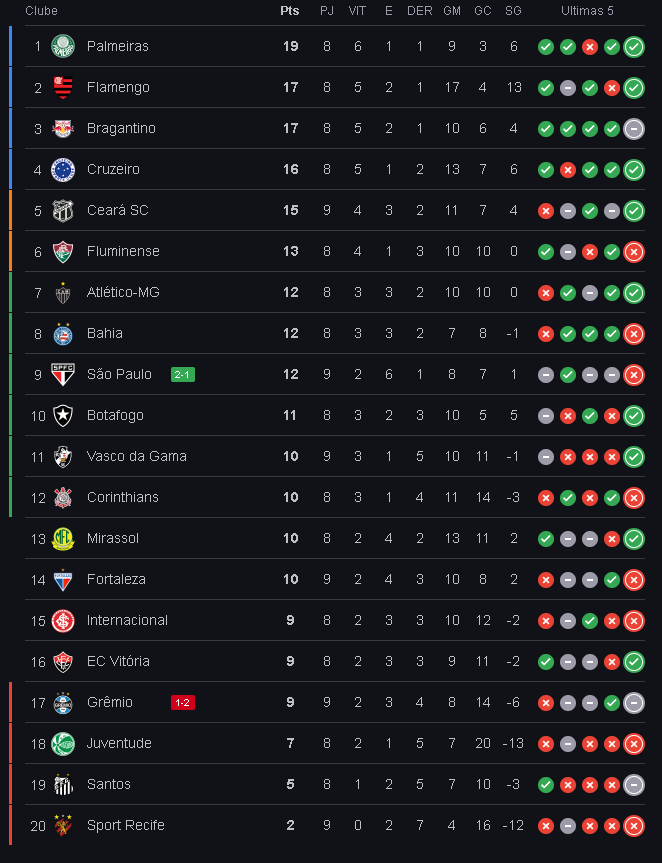Click the Sport Recife crest icon
662x863 pixels.
click(63, 826)
